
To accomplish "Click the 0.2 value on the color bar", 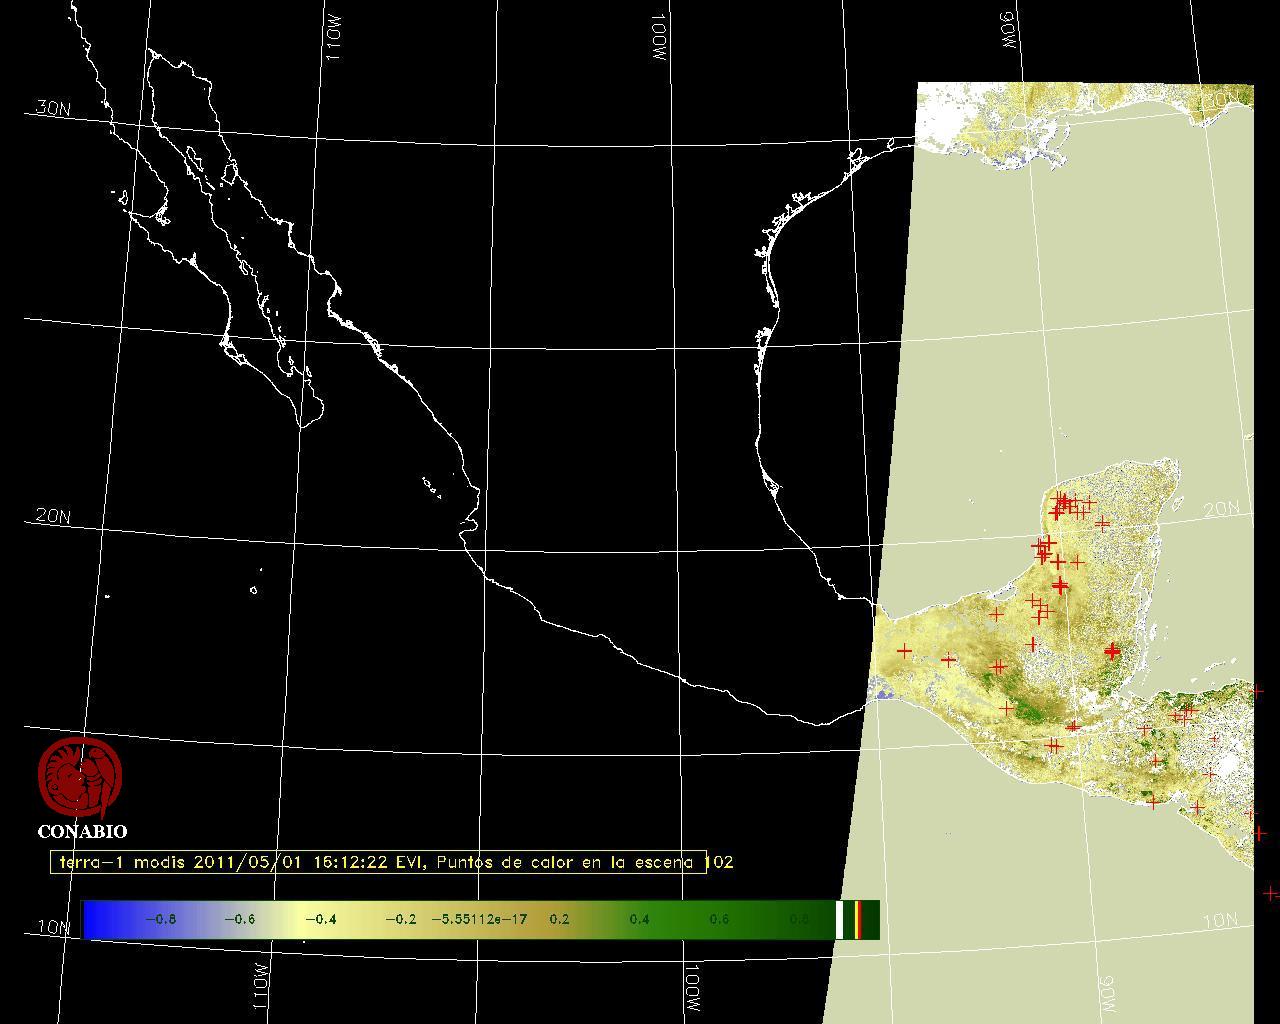I will click(x=559, y=919).
